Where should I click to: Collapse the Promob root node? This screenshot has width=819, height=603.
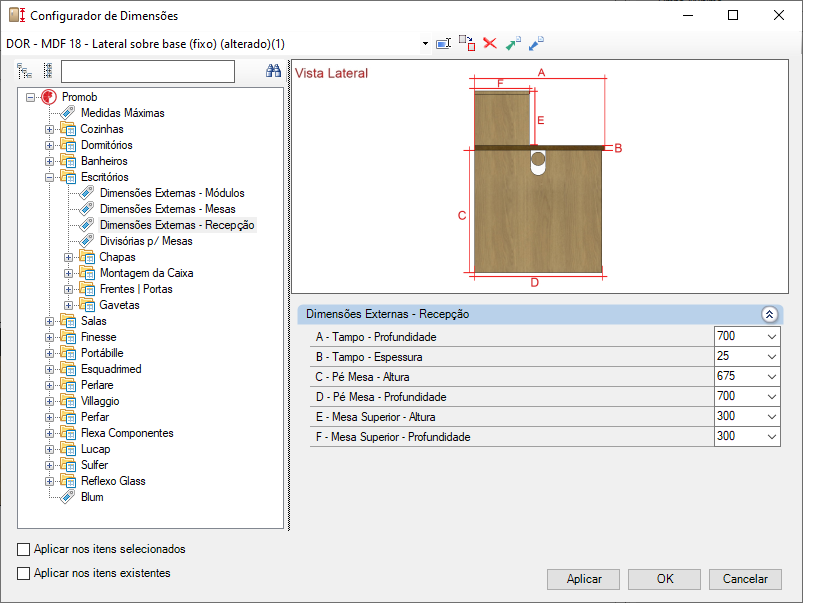[x=31, y=97]
